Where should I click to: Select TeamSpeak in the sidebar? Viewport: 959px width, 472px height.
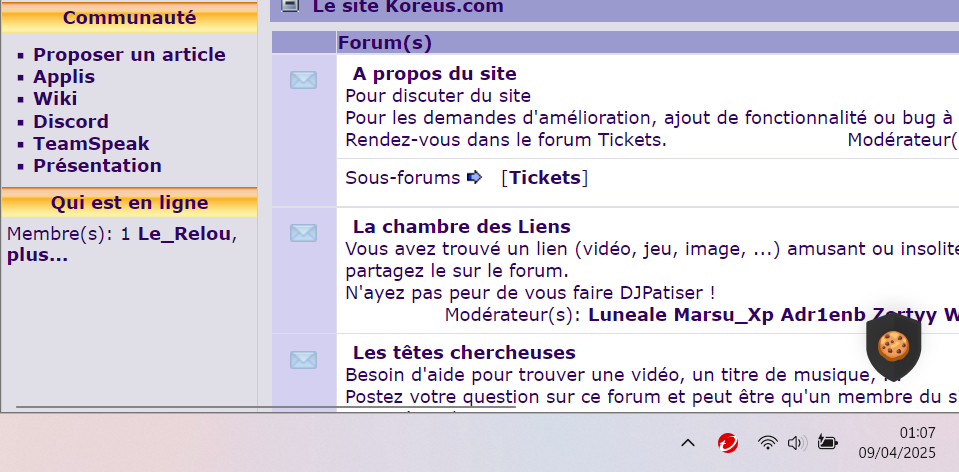point(91,144)
